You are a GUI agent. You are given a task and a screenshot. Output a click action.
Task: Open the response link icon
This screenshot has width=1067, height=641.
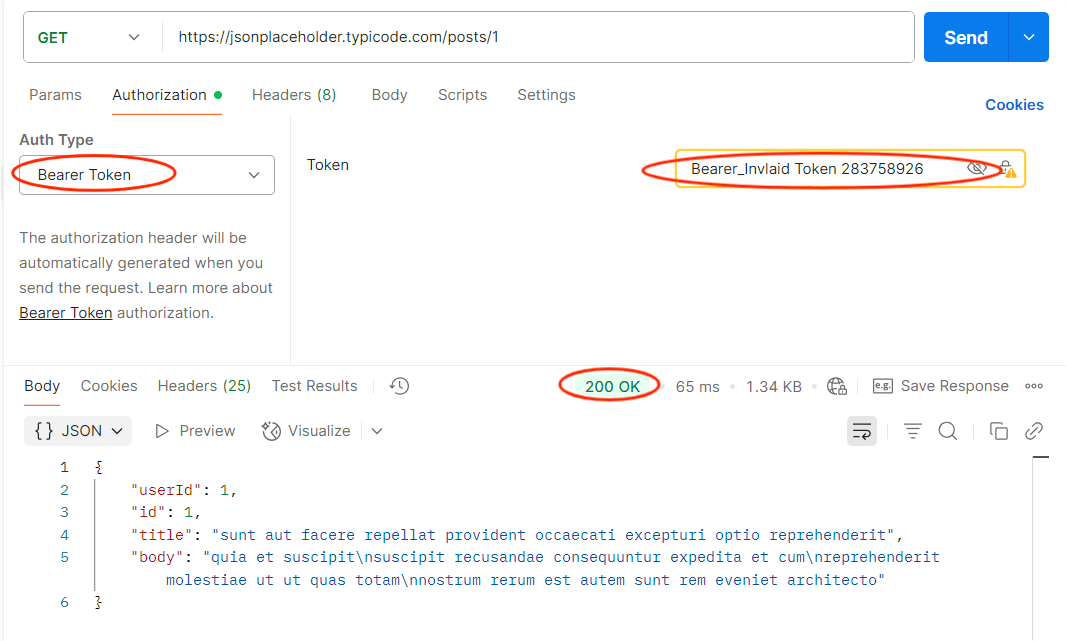(1035, 430)
